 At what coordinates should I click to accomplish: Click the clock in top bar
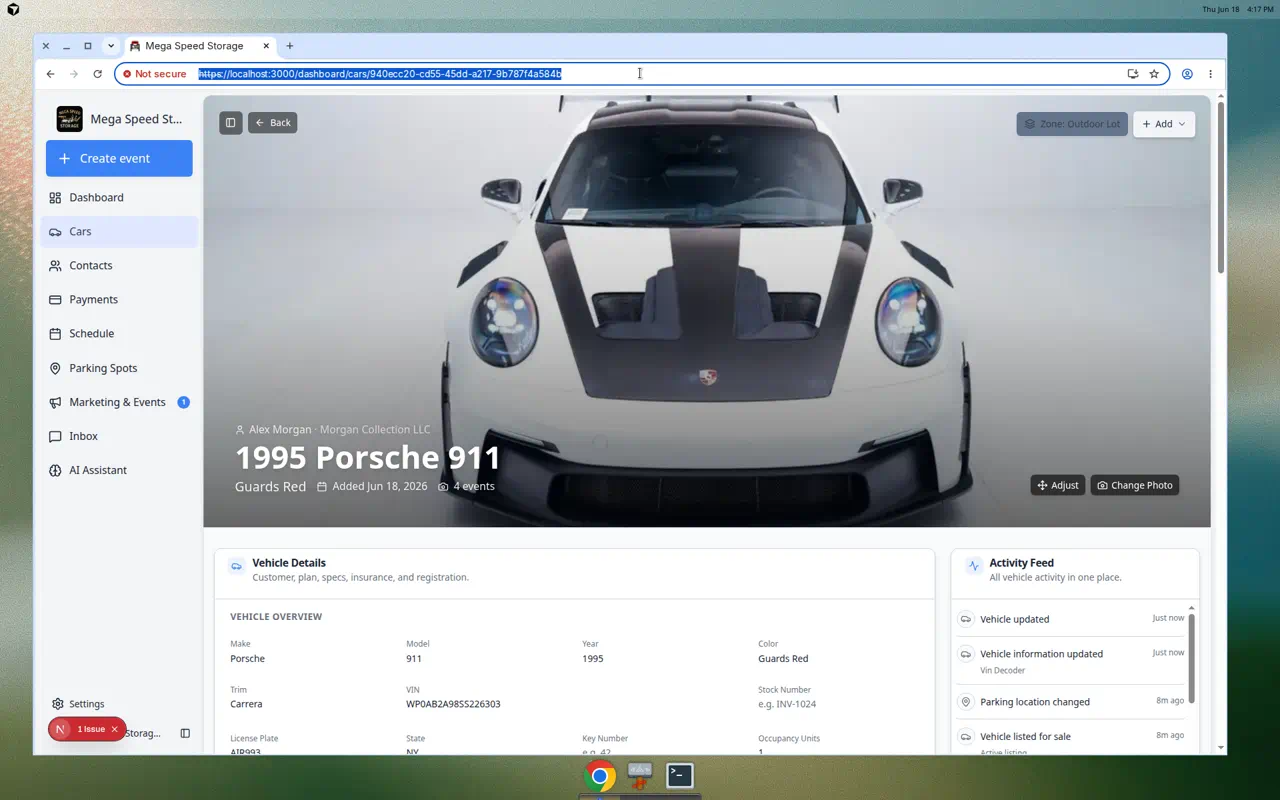click(1260, 9)
